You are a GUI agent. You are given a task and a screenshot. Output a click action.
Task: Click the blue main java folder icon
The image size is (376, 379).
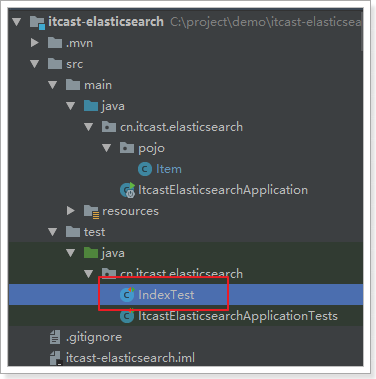[x=91, y=106]
